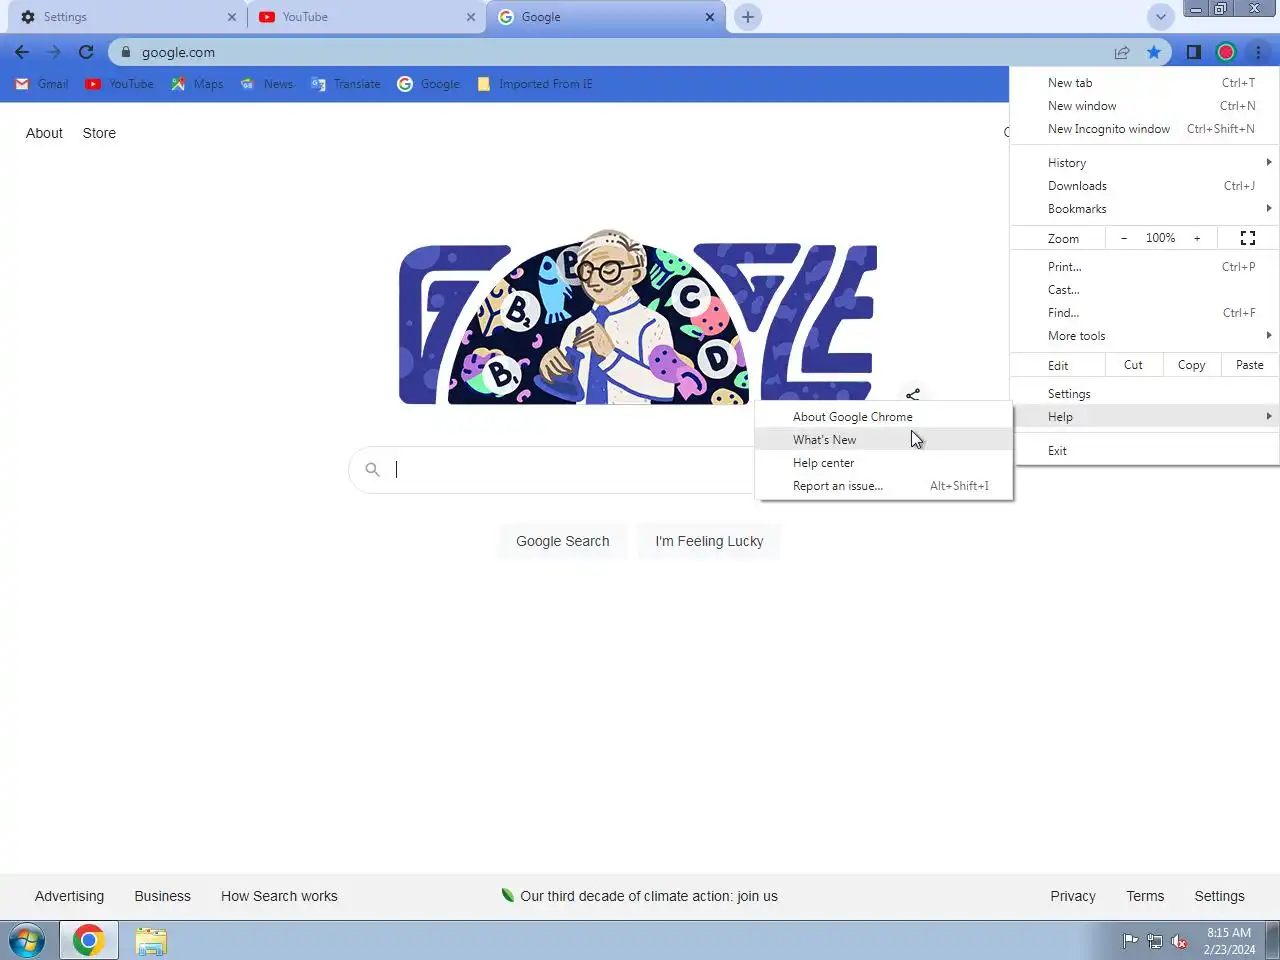This screenshot has width=1280, height=960.
Task: Open the Store link
Action: pos(99,133)
